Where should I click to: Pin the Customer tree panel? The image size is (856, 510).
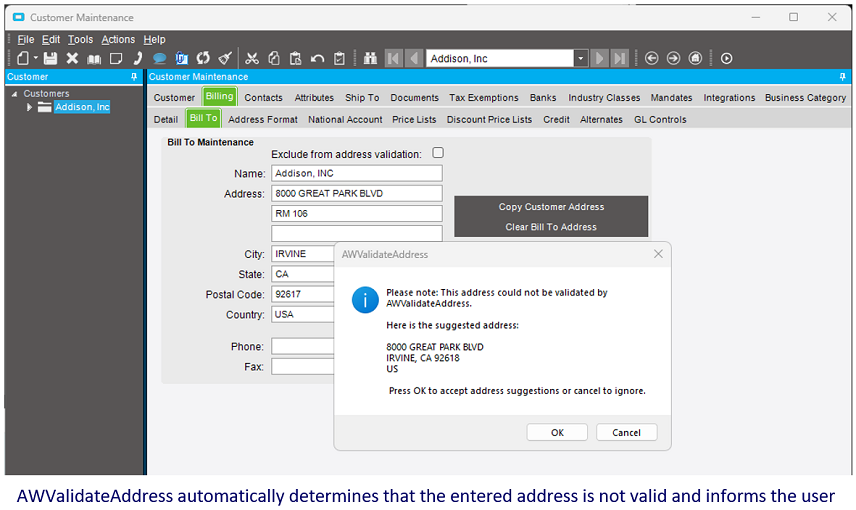(134, 77)
